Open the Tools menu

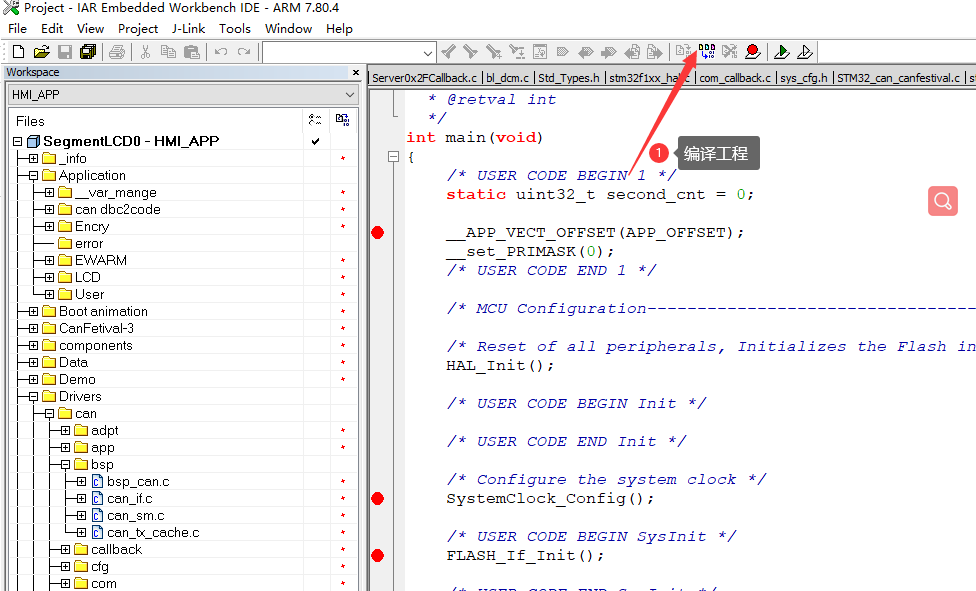click(235, 29)
